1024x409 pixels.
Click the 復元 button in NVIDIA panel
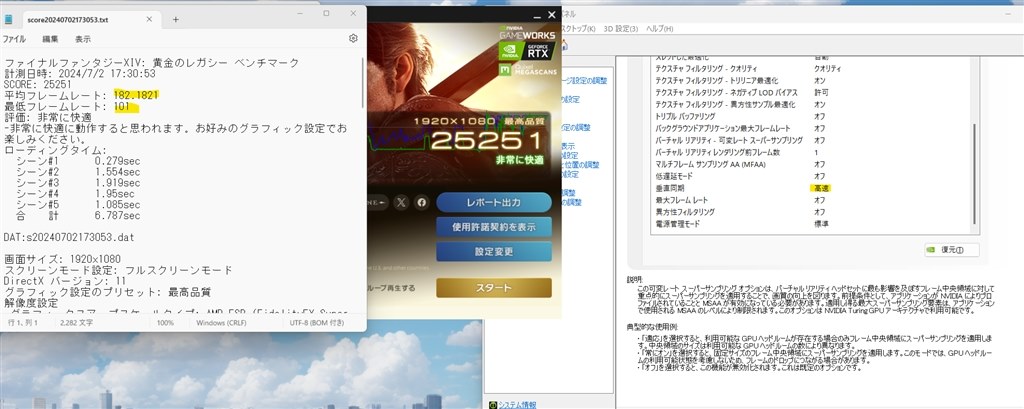tap(952, 250)
